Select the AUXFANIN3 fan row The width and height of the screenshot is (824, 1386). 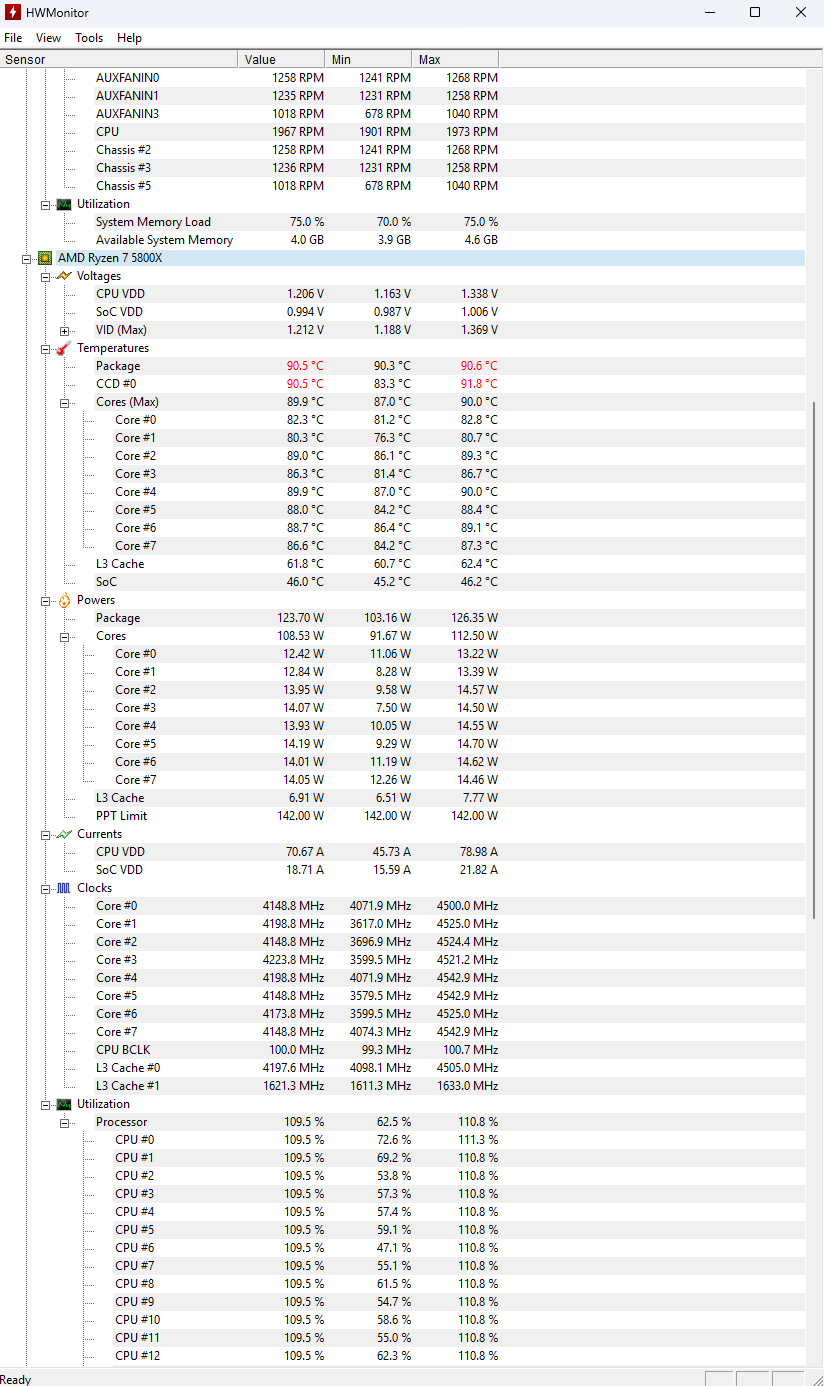[402, 114]
